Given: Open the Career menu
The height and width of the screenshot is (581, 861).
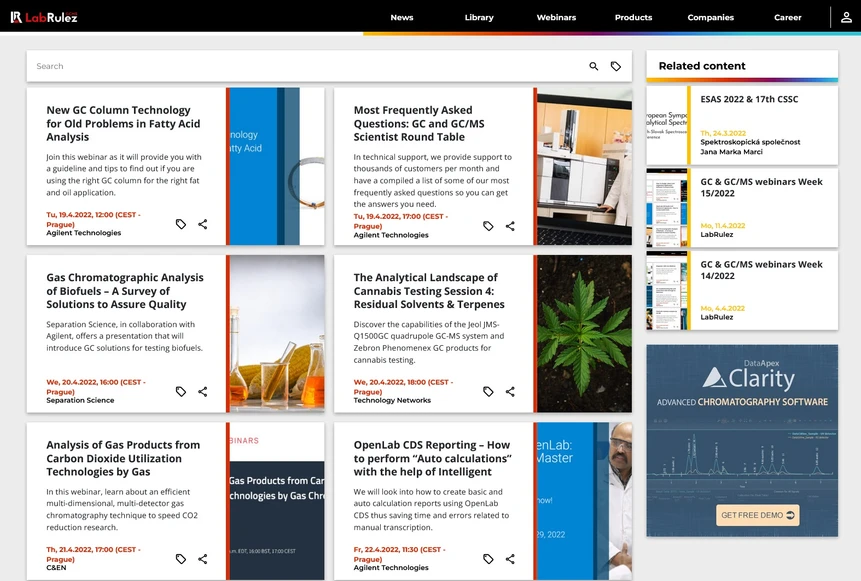Looking at the screenshot, I should click(x=787, y=18).
